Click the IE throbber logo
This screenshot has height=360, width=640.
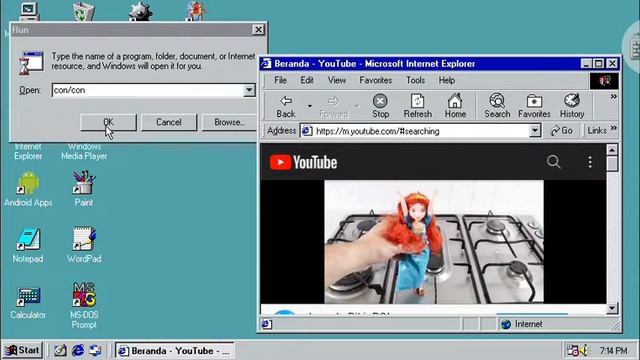(604, 81)
